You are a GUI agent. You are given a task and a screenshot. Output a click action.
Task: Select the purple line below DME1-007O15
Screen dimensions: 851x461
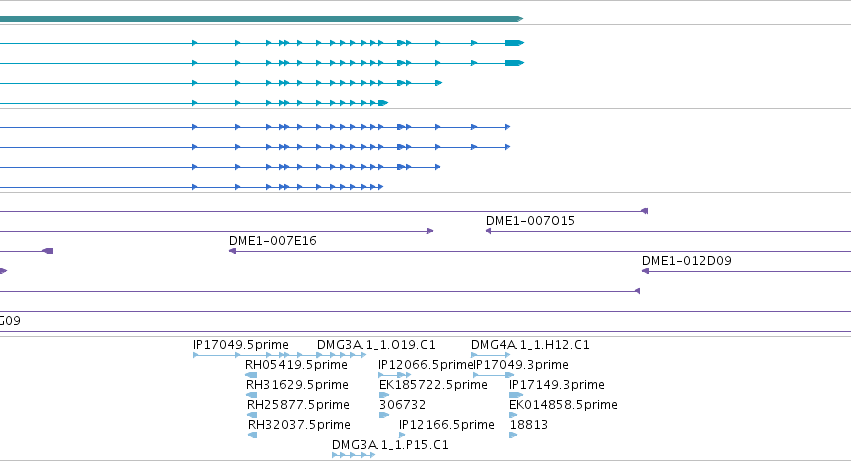pyautogui.click(x=668, y=231)
